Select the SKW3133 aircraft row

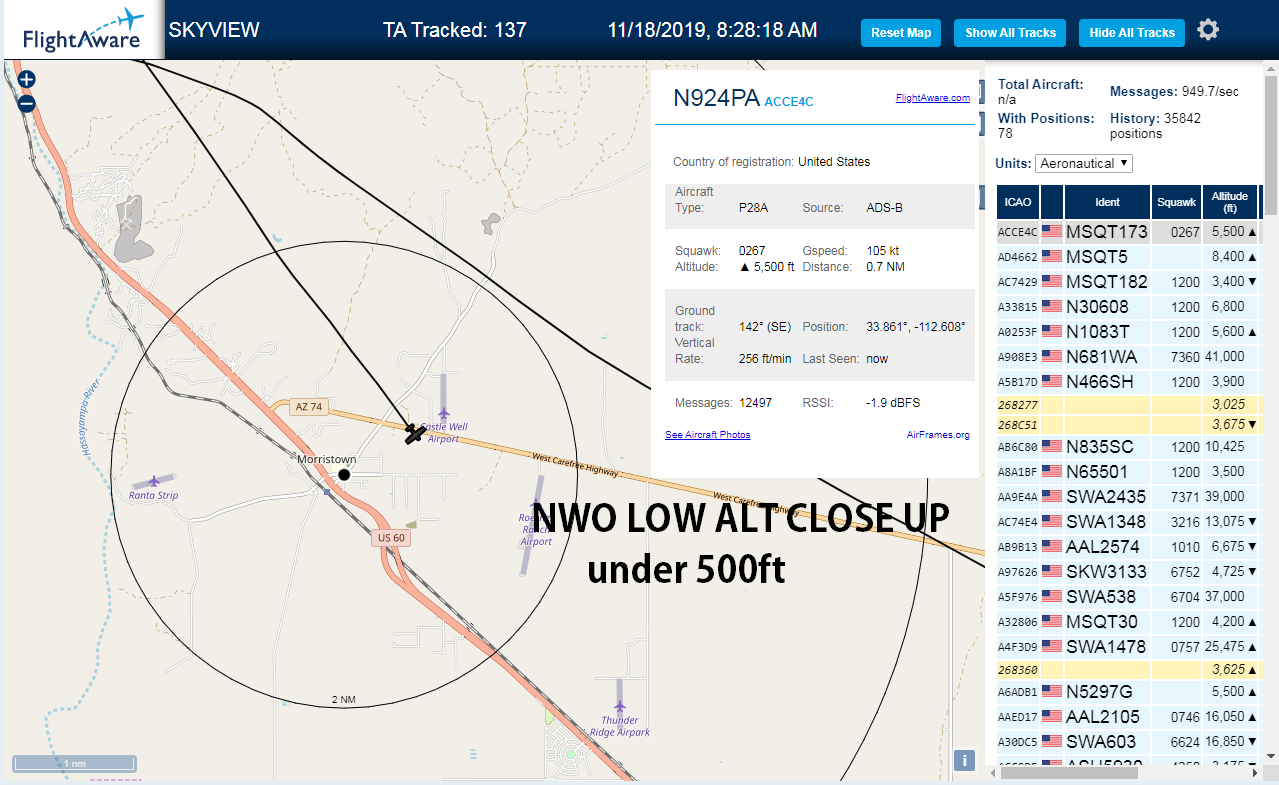[1128, 572]
